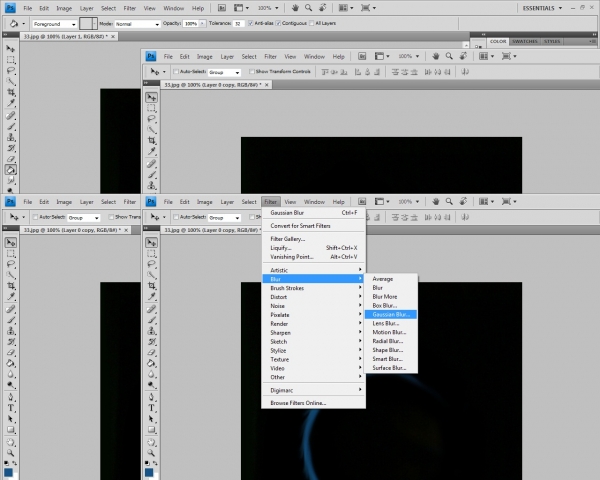
Task: Select the Type tool in bottom-left toolbox
Action: pyautogui.click(x=11, y=408)
